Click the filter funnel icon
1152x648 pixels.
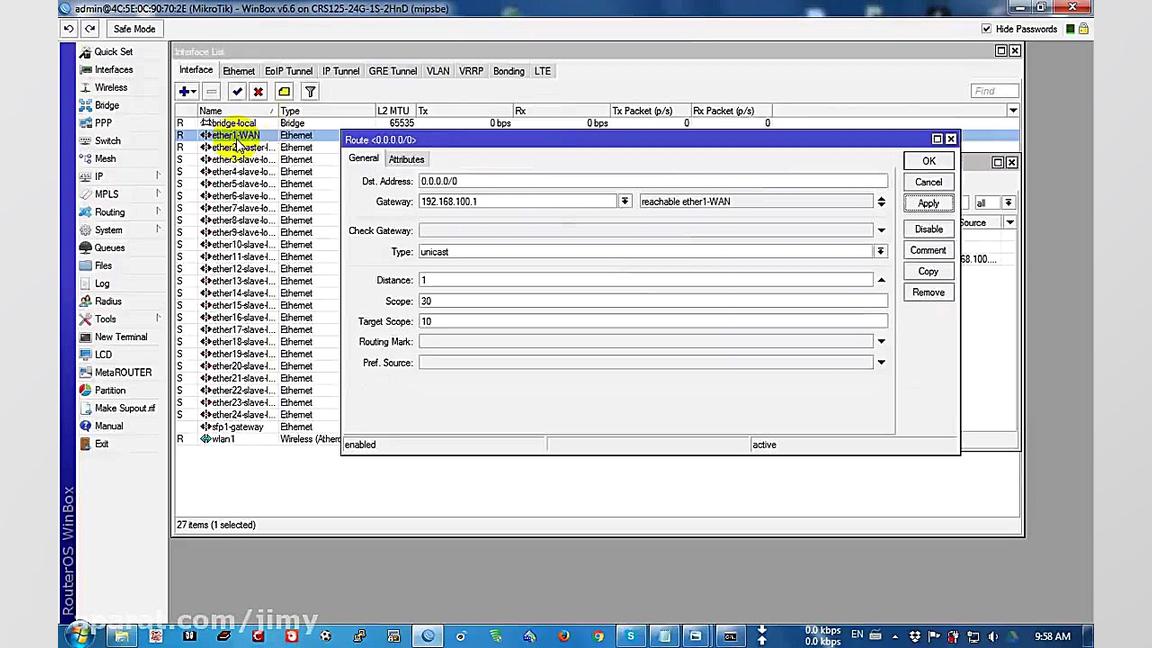(310, 91)
